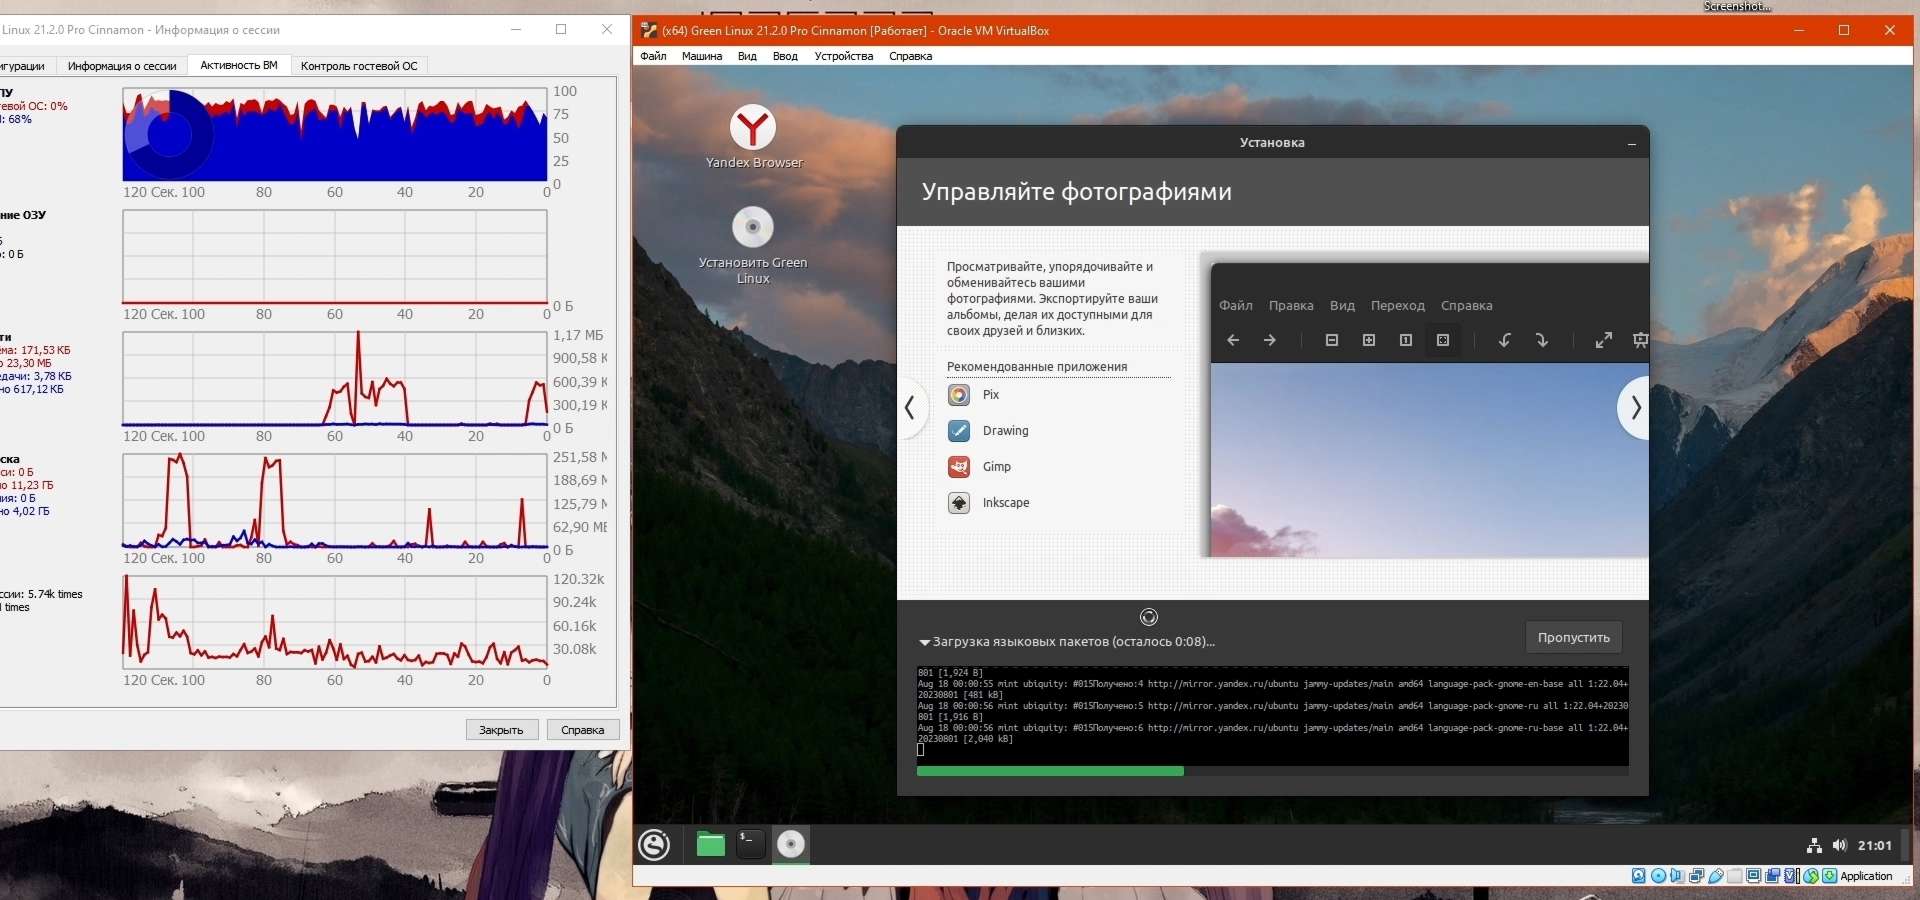Click the hard disk indicator in the VirtualBox status bar

click(1639, 876)
